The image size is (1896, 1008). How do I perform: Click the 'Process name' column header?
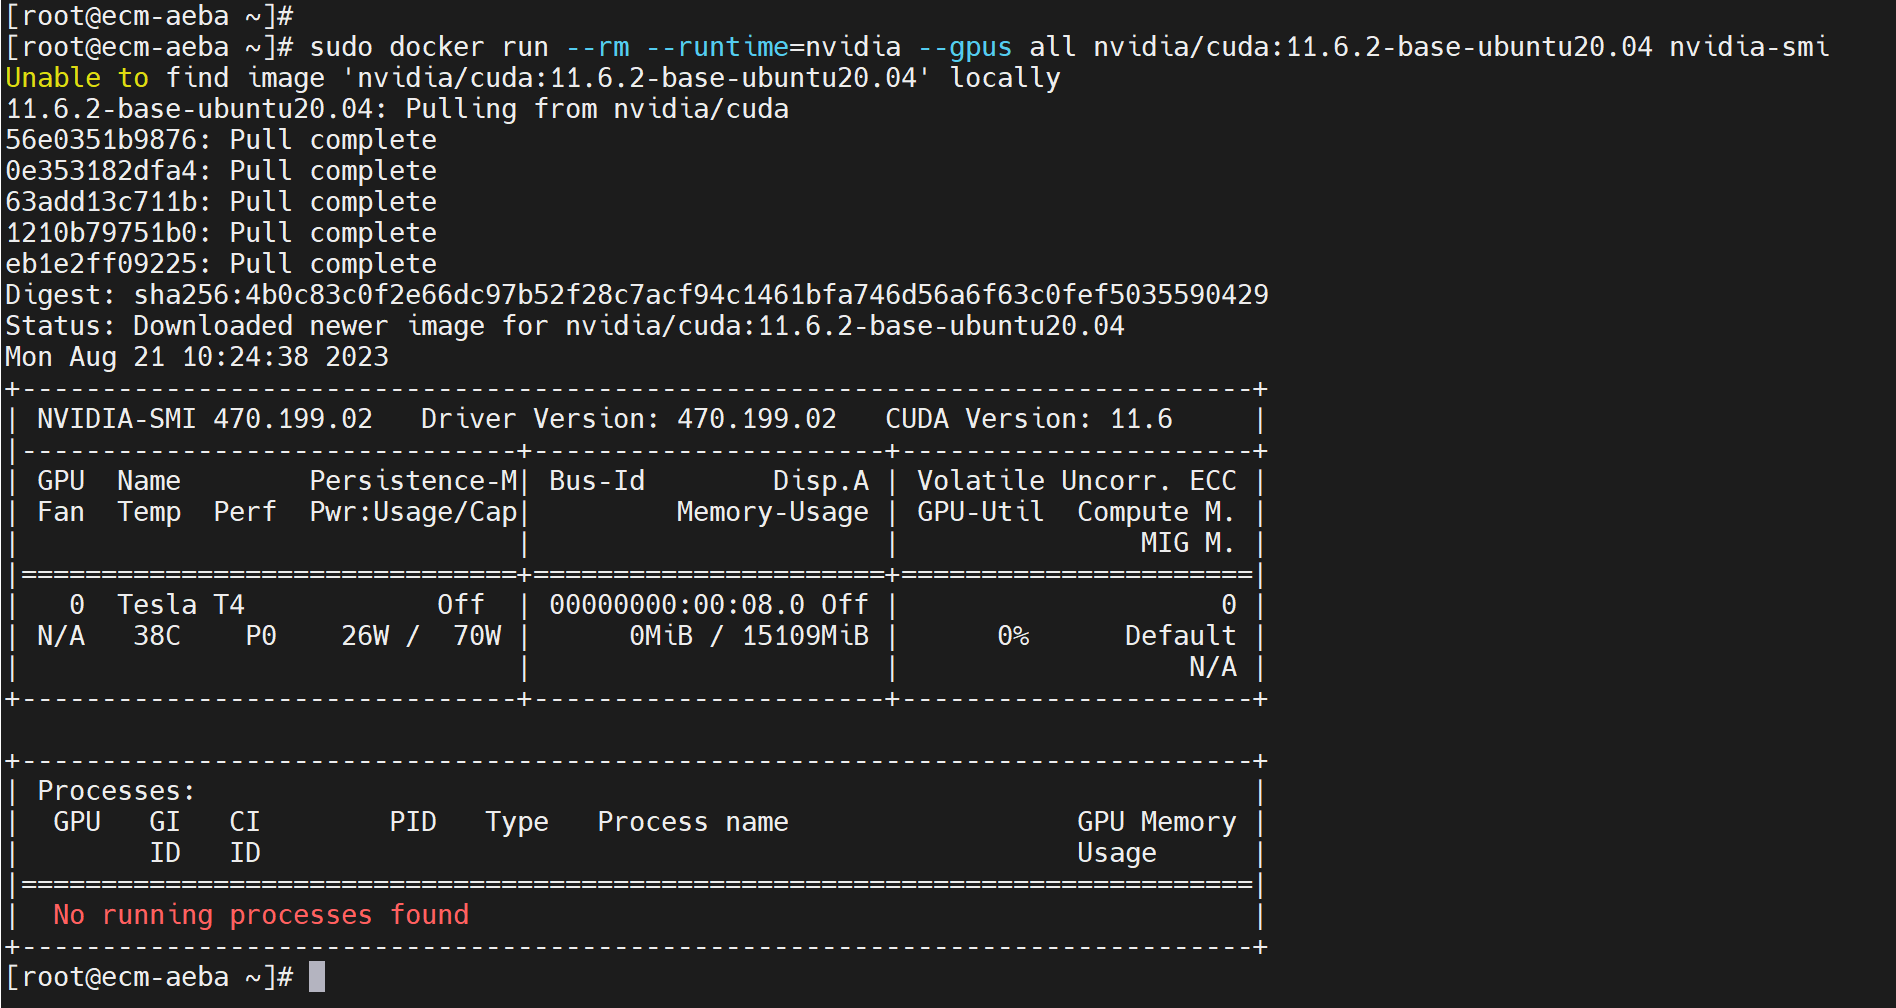[693, 822]
